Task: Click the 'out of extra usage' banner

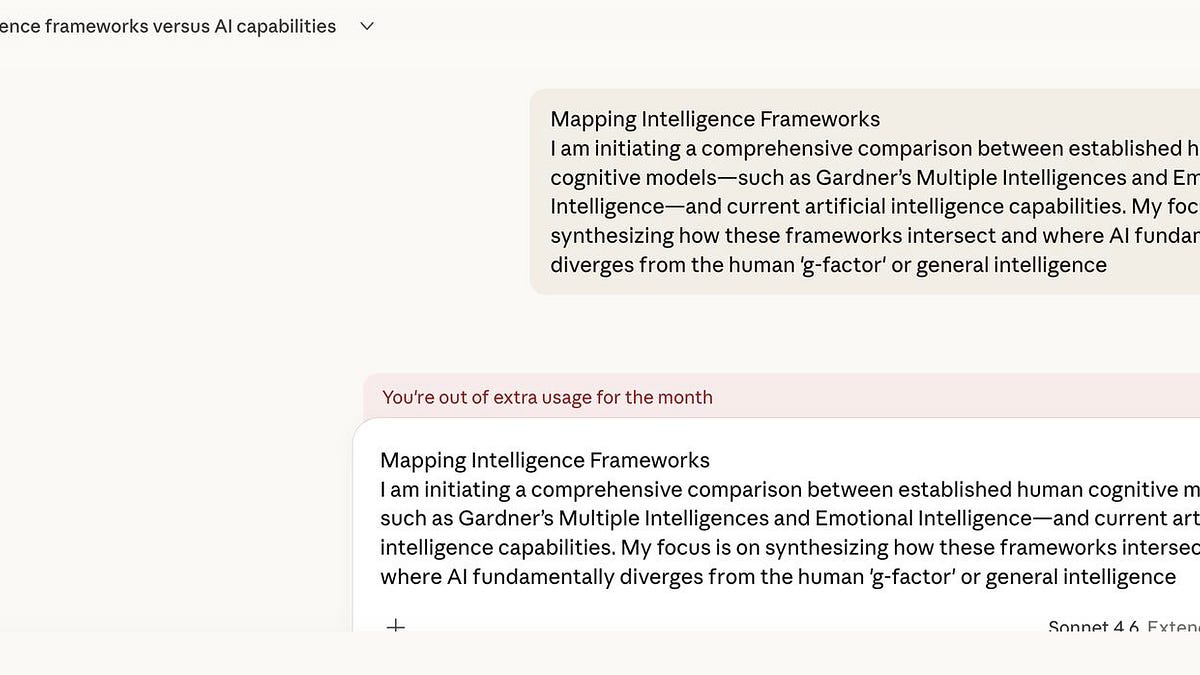Action: point(547,397)
